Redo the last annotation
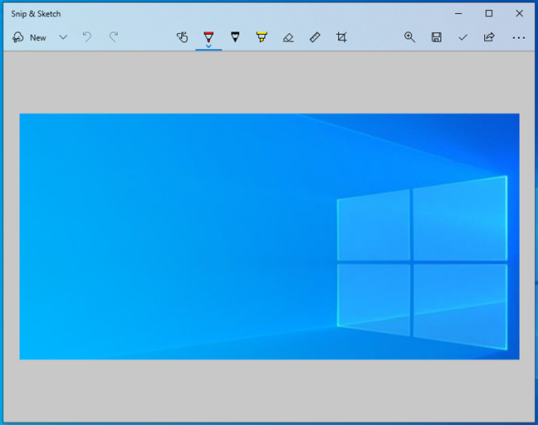538x425 pixels. 114,37
